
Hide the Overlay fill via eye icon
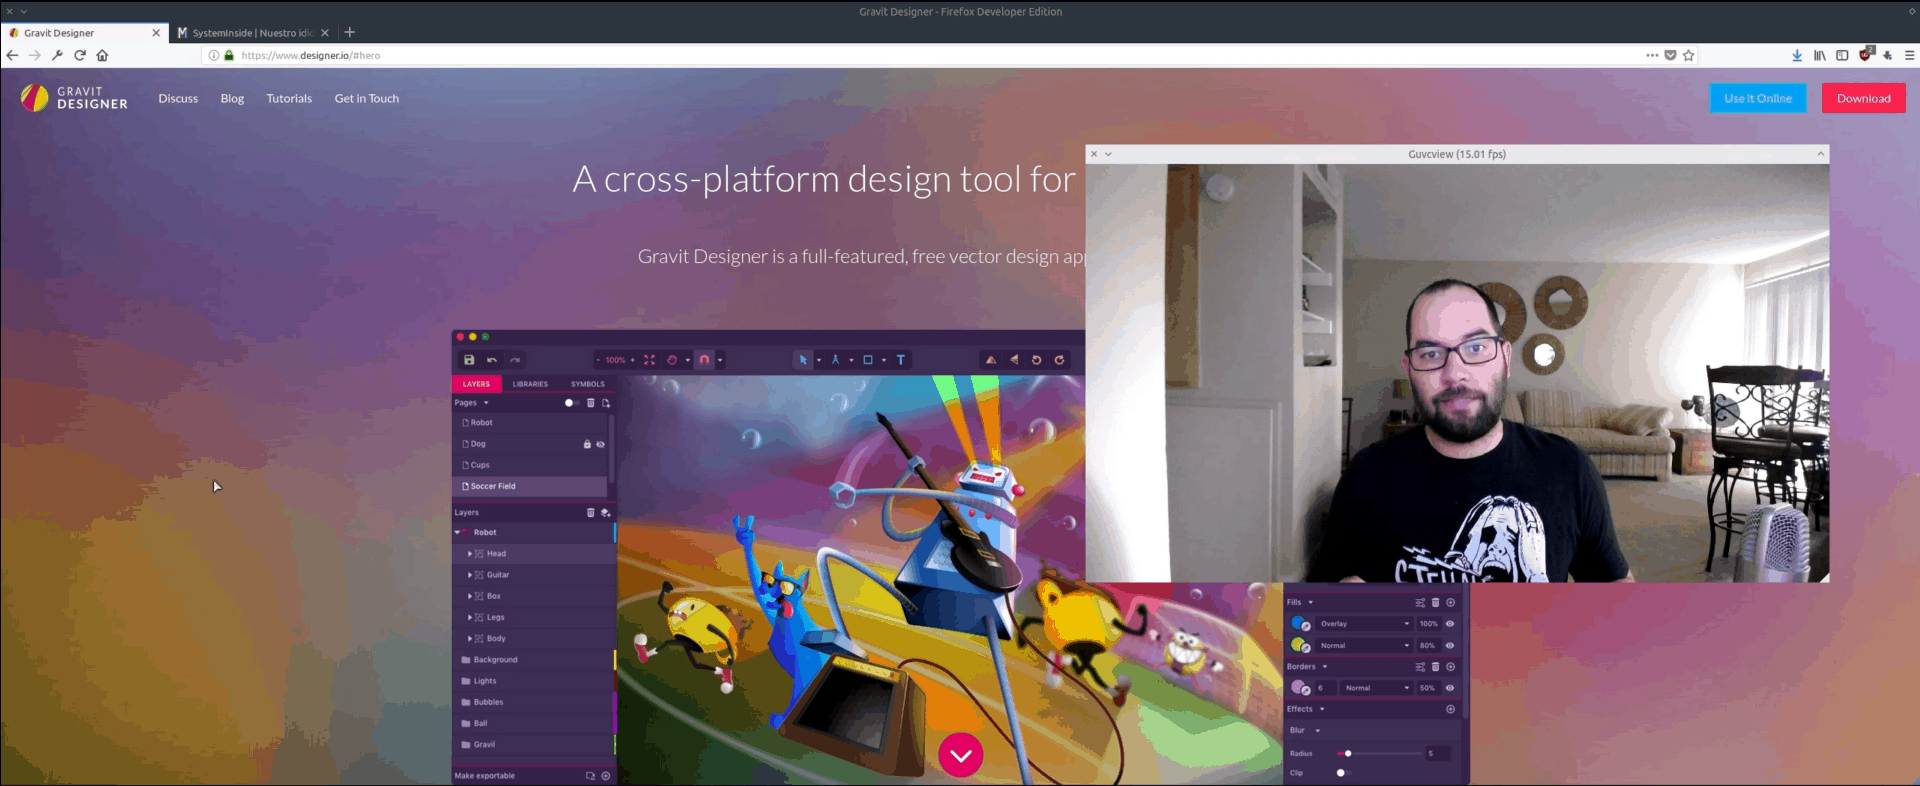(x=1450, y=624)
